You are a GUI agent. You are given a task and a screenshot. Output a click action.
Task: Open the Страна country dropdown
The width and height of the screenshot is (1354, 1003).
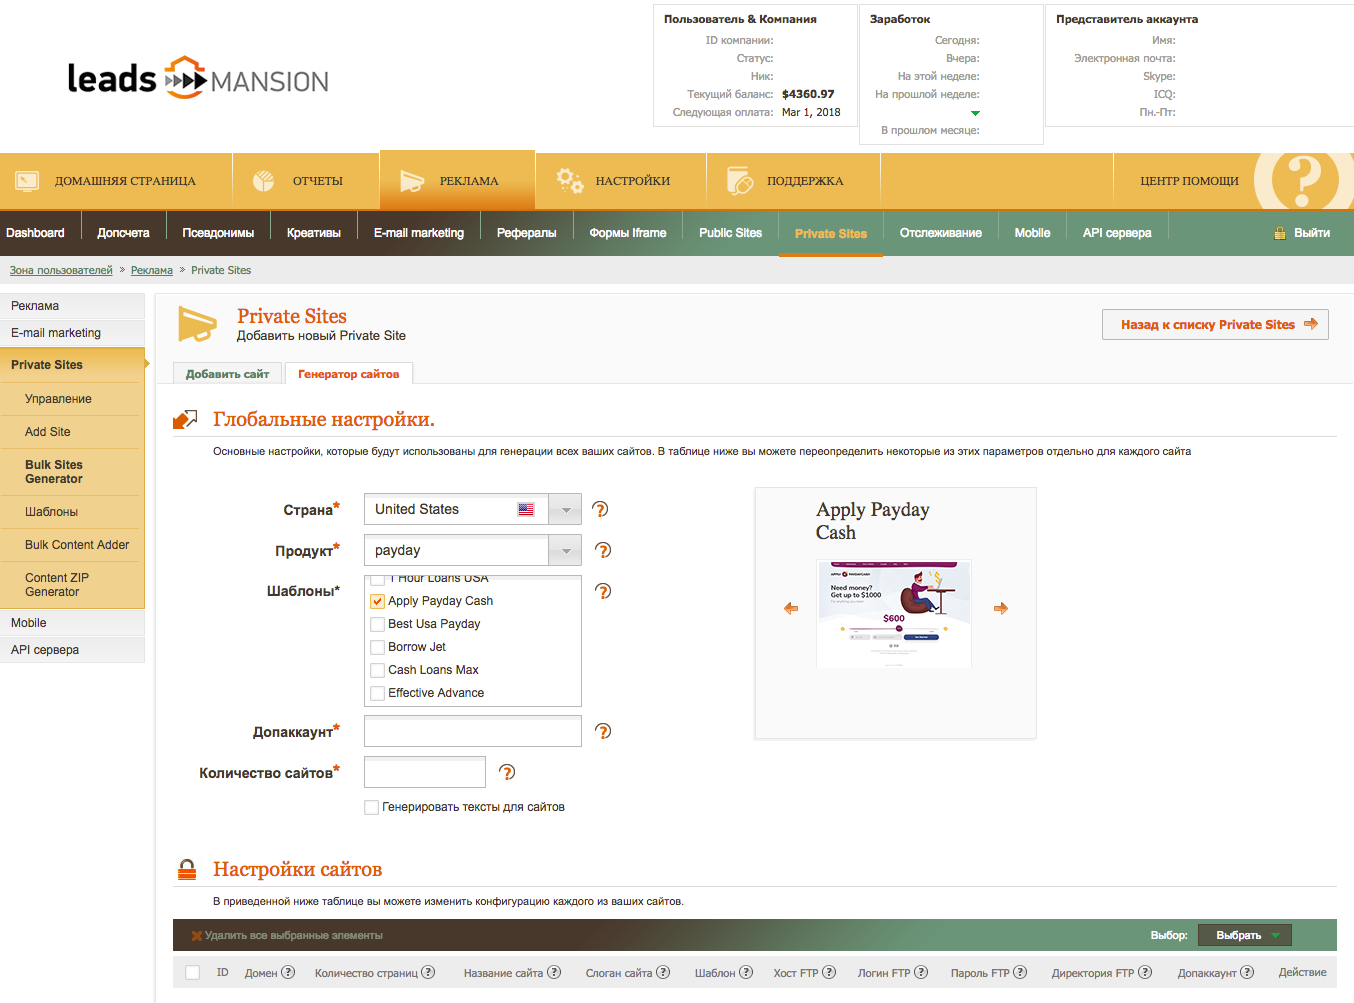pos(565,510)
